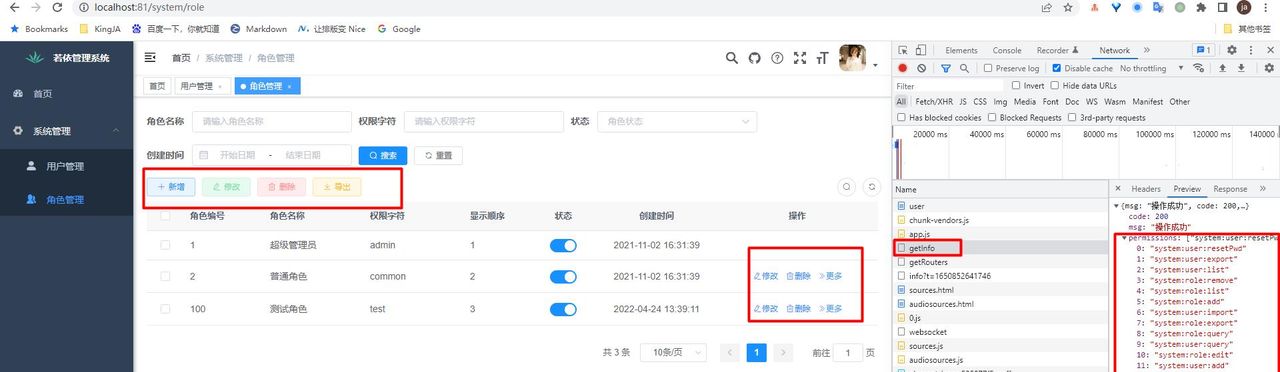The width and height of the screenshot is (1280, 372).
Task: Import a HAR file with upload arrow
Action: pyautogui.click(x=1222, y=68)
